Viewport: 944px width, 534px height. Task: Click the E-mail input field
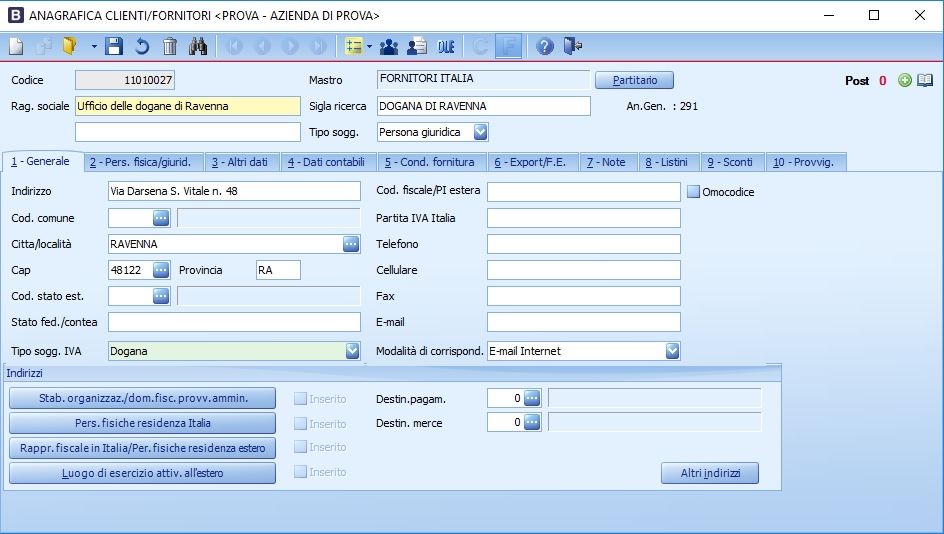[x=584, y=322]
